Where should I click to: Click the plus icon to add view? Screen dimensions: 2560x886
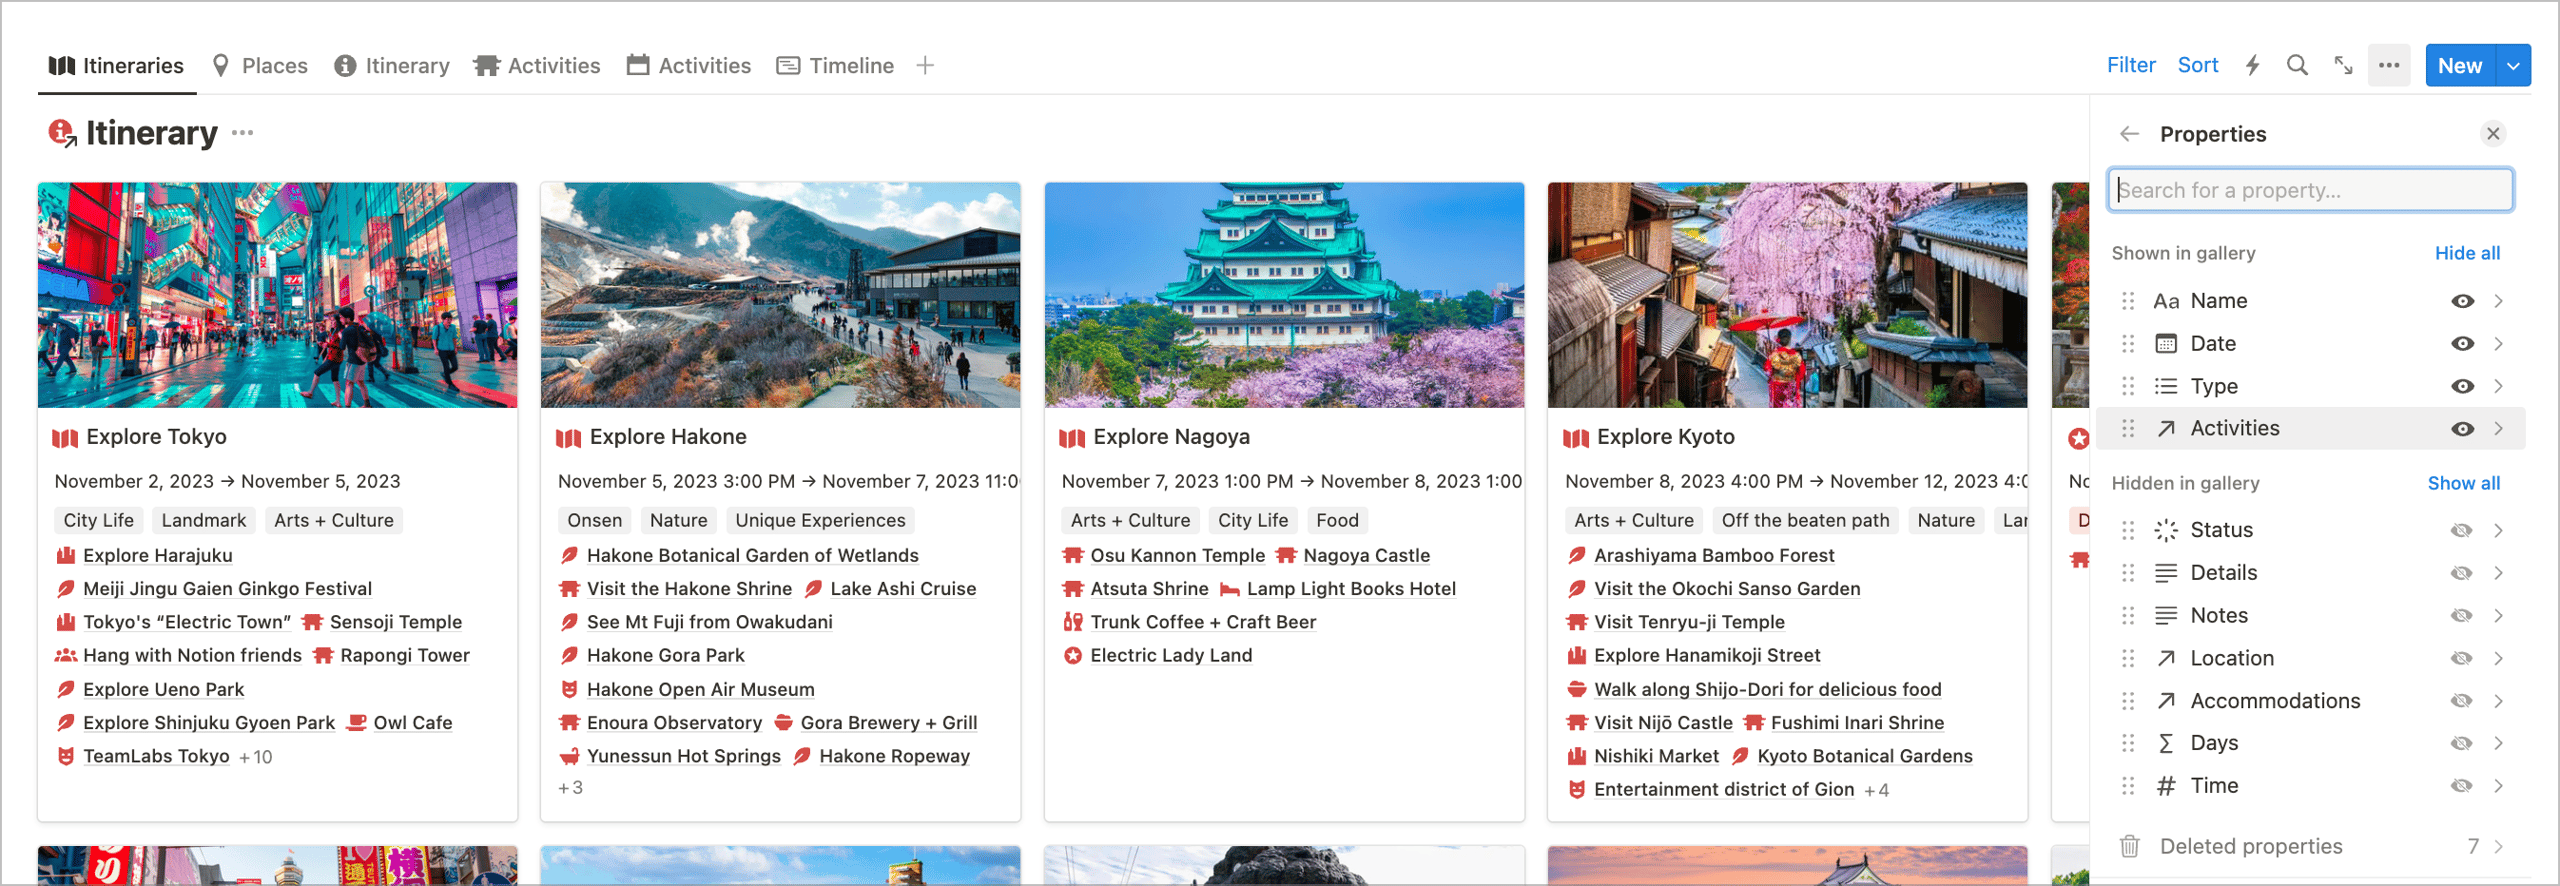point(925,66)
